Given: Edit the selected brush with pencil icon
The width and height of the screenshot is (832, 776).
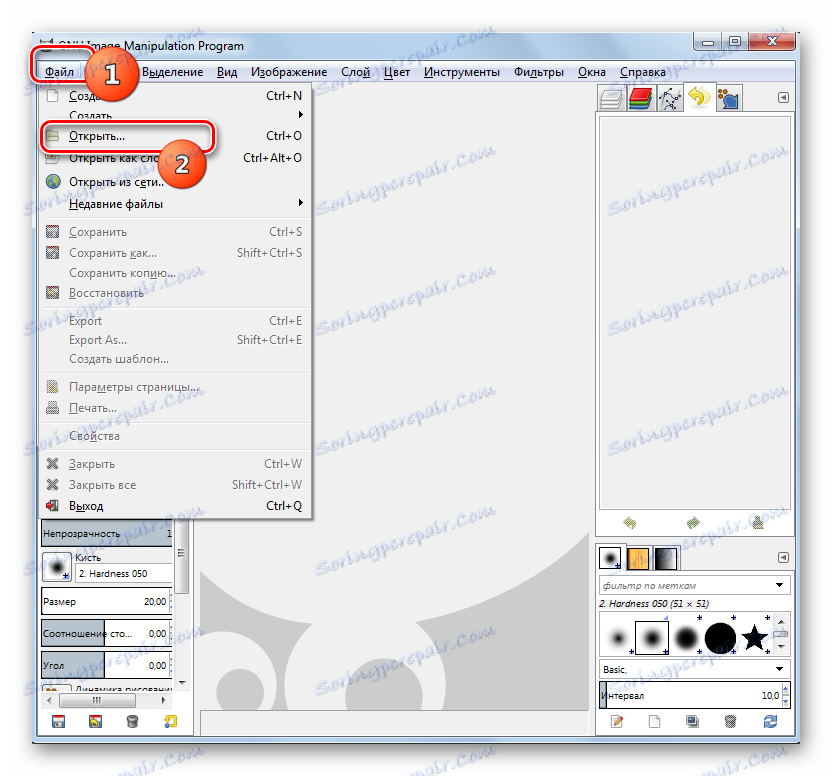Looking at the screenshot, I should pyautogui.click(x=617, y=721).
